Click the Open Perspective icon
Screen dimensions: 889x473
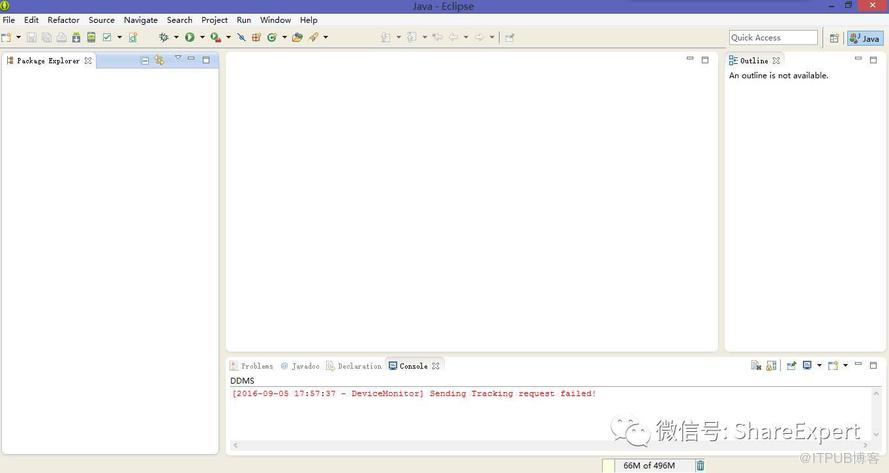click(834, 38)
